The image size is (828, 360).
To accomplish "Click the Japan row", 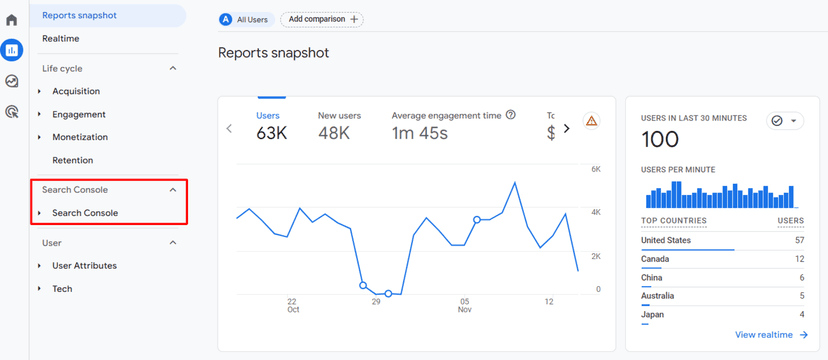I will (722, 315).
